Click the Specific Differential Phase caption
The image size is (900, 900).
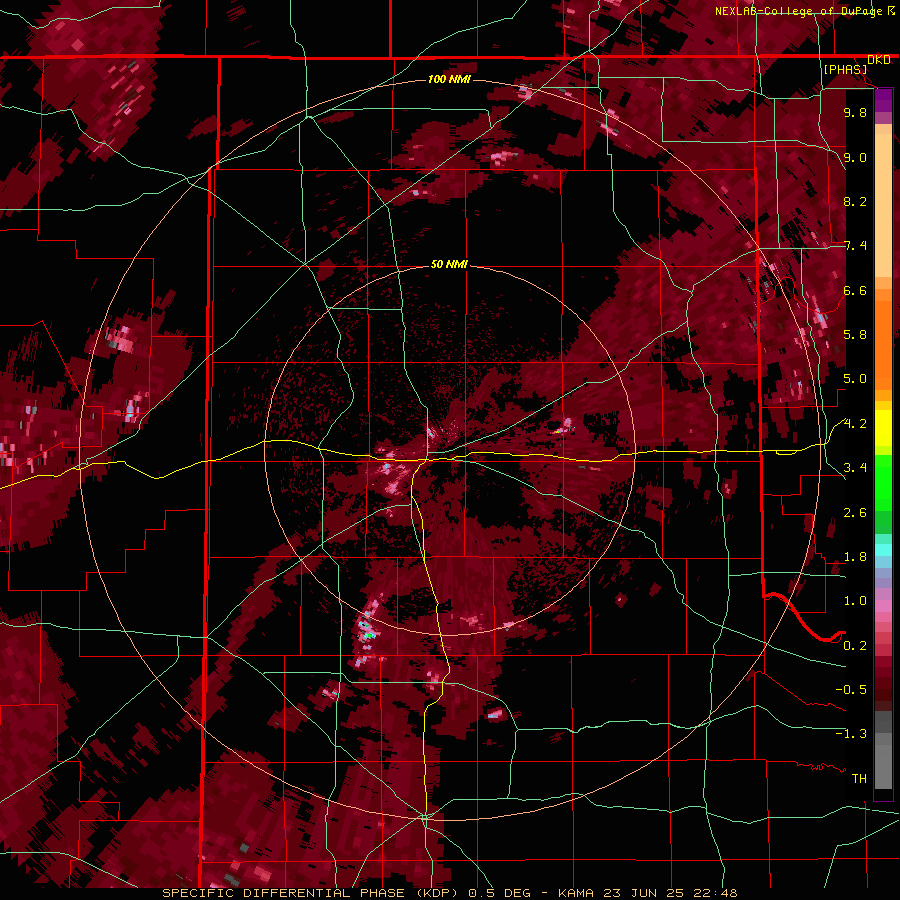point(449,893)
